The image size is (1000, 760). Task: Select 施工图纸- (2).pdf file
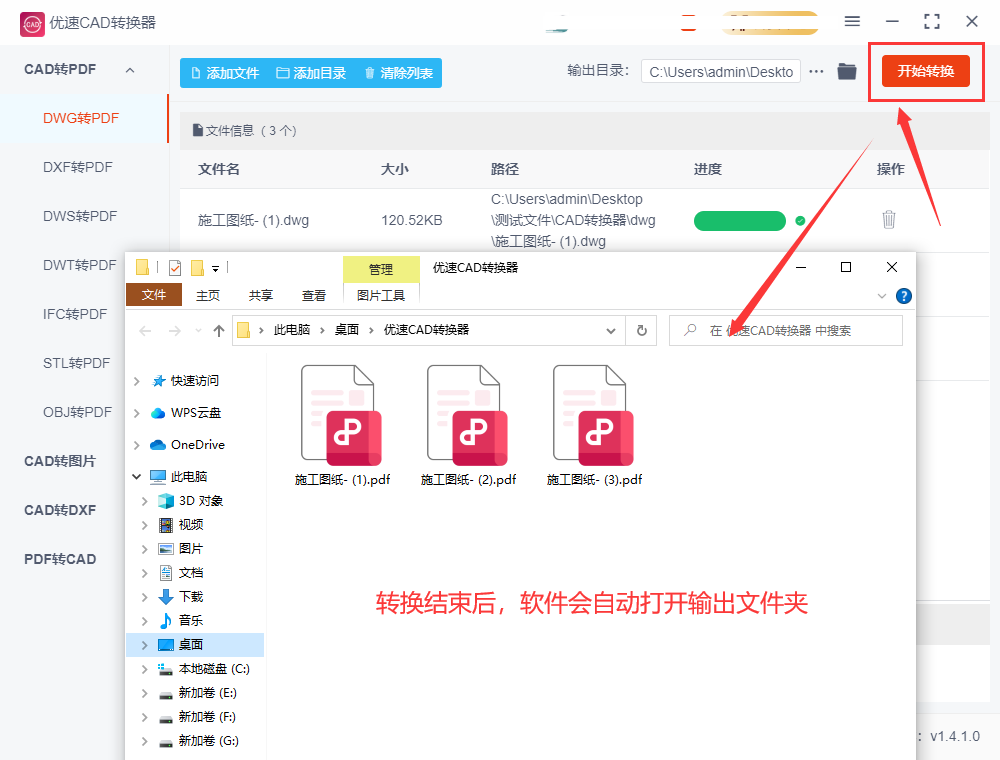point(468,425)
